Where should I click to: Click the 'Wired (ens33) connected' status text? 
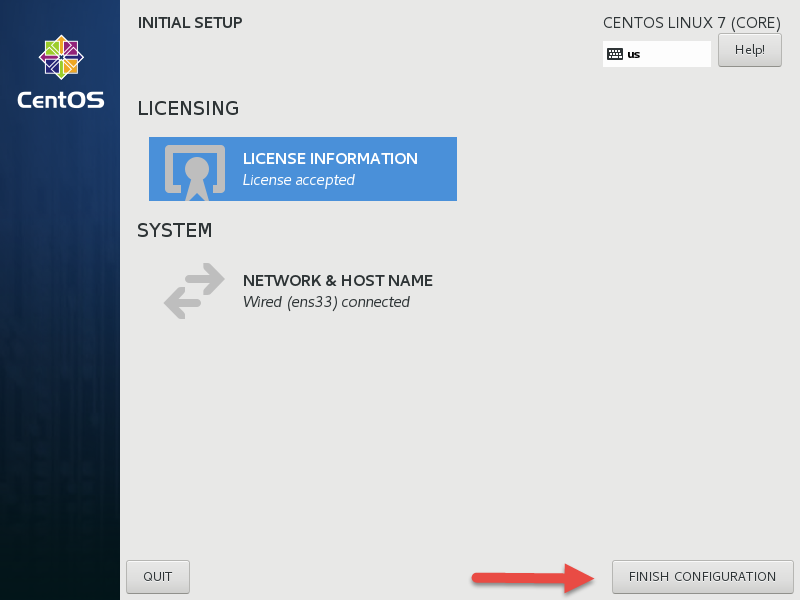(326, 302)
